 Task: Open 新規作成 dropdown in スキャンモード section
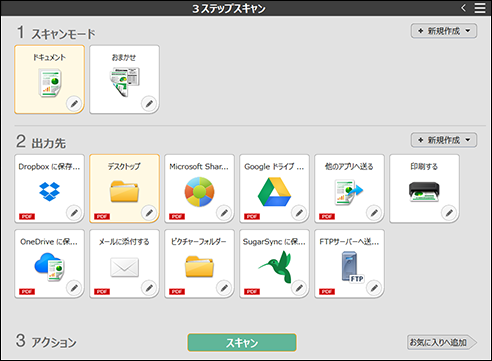tap(444, 31)
